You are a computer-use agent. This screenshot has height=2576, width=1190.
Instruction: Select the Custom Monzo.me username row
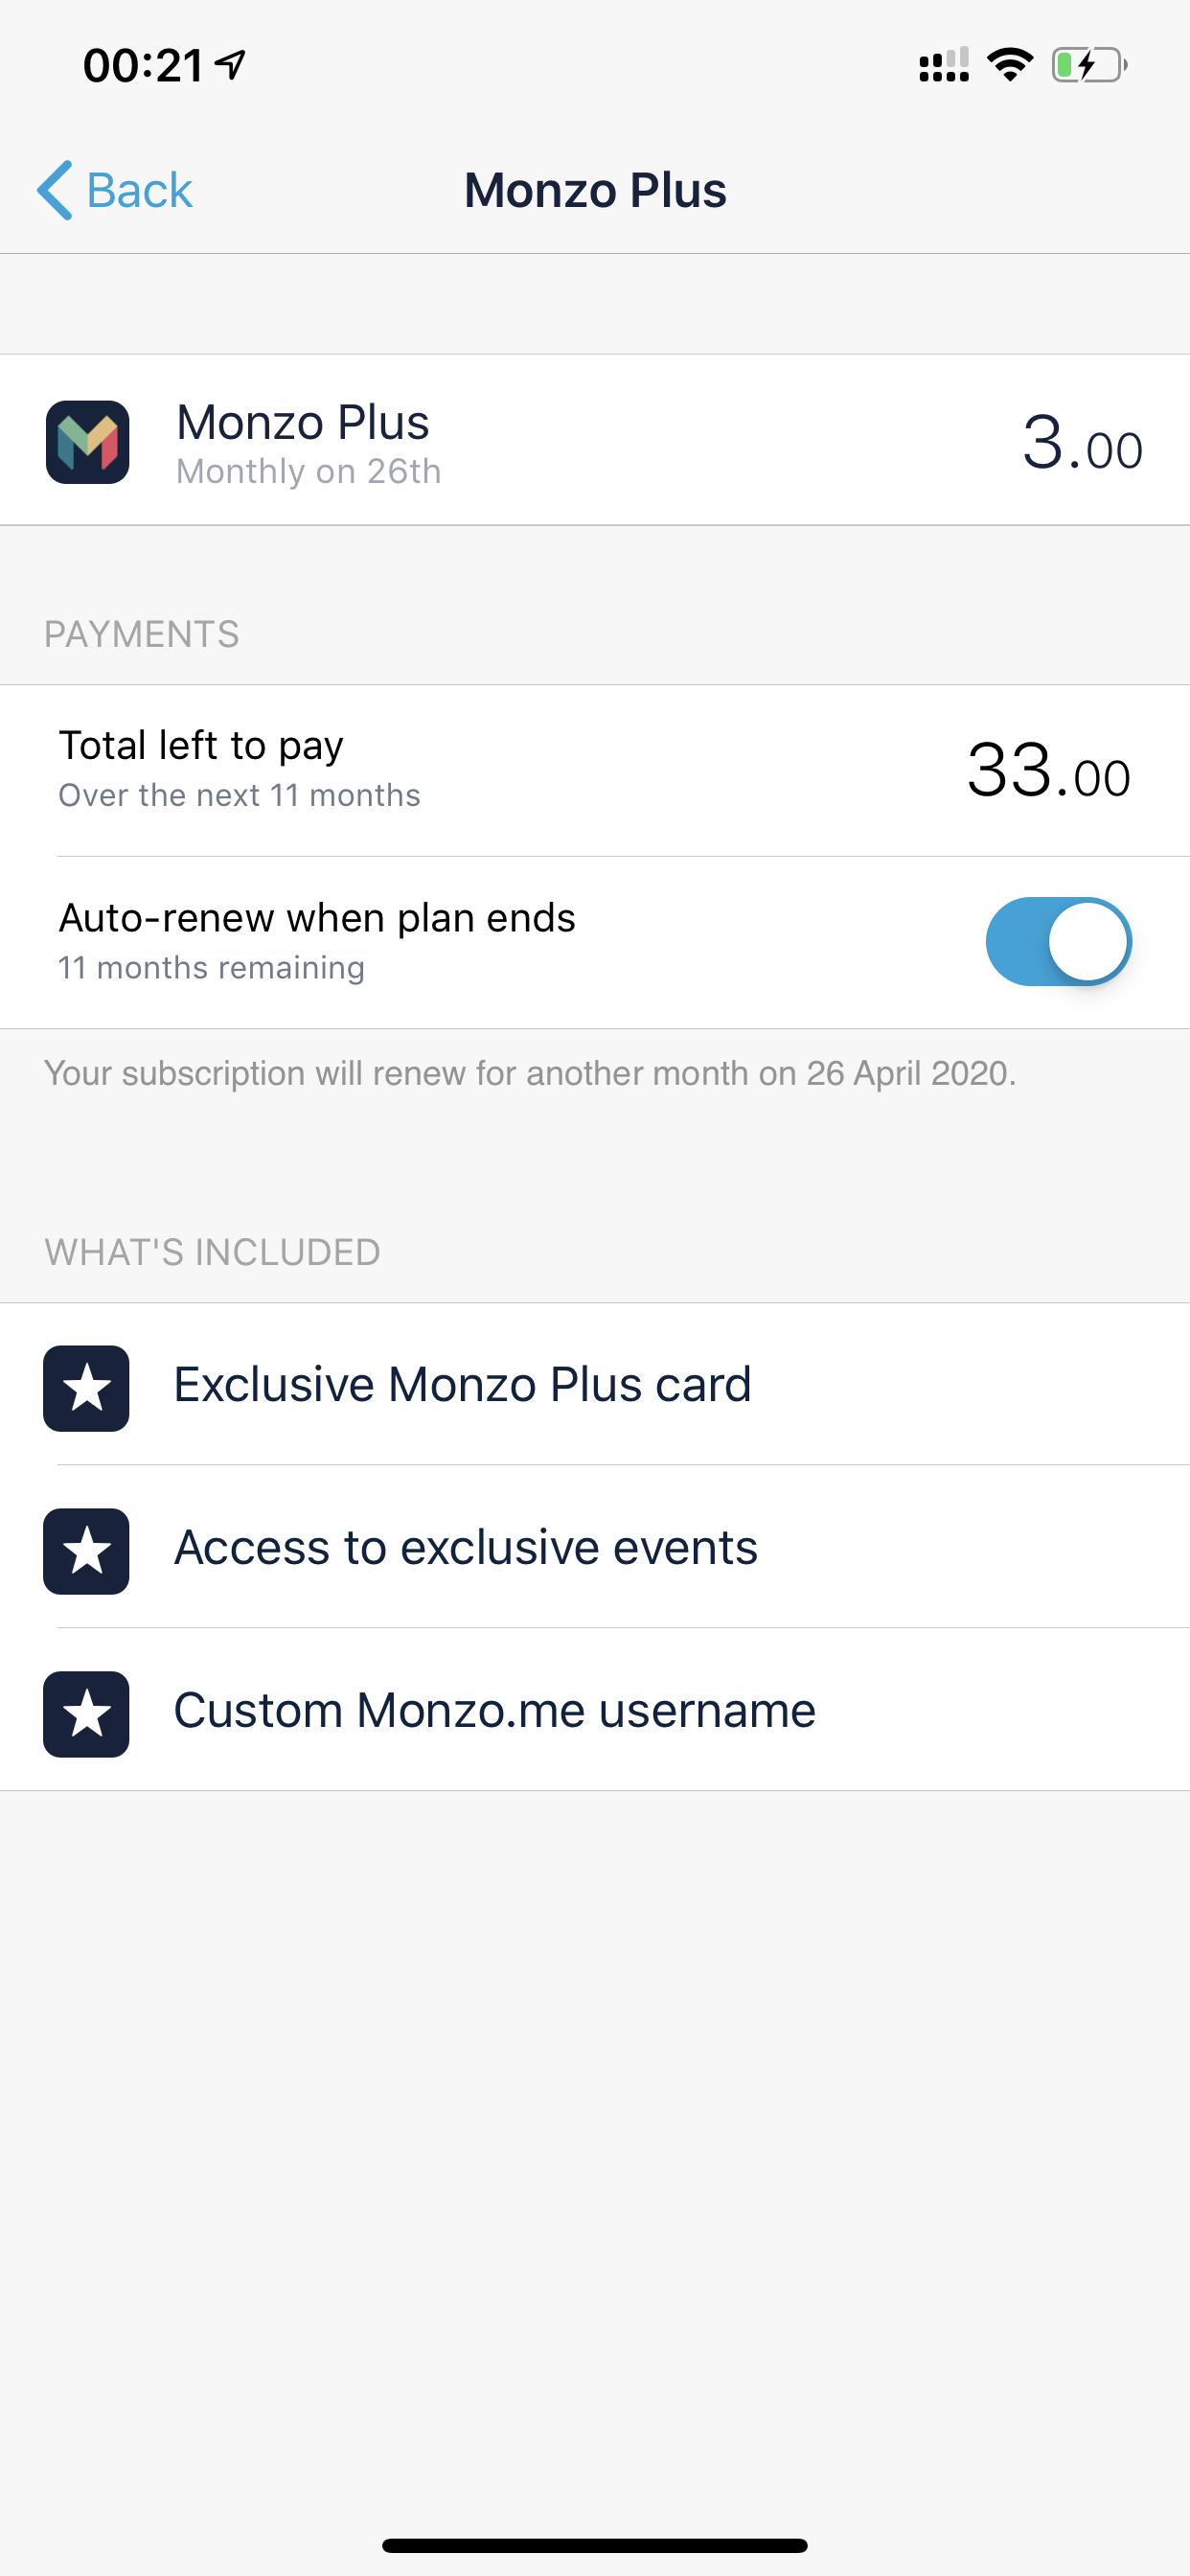[x=494, y=1711]
